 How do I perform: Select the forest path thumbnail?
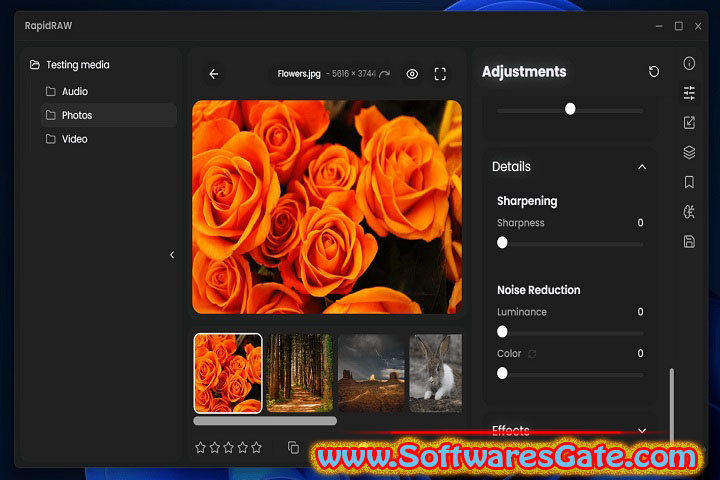[300, 373]
